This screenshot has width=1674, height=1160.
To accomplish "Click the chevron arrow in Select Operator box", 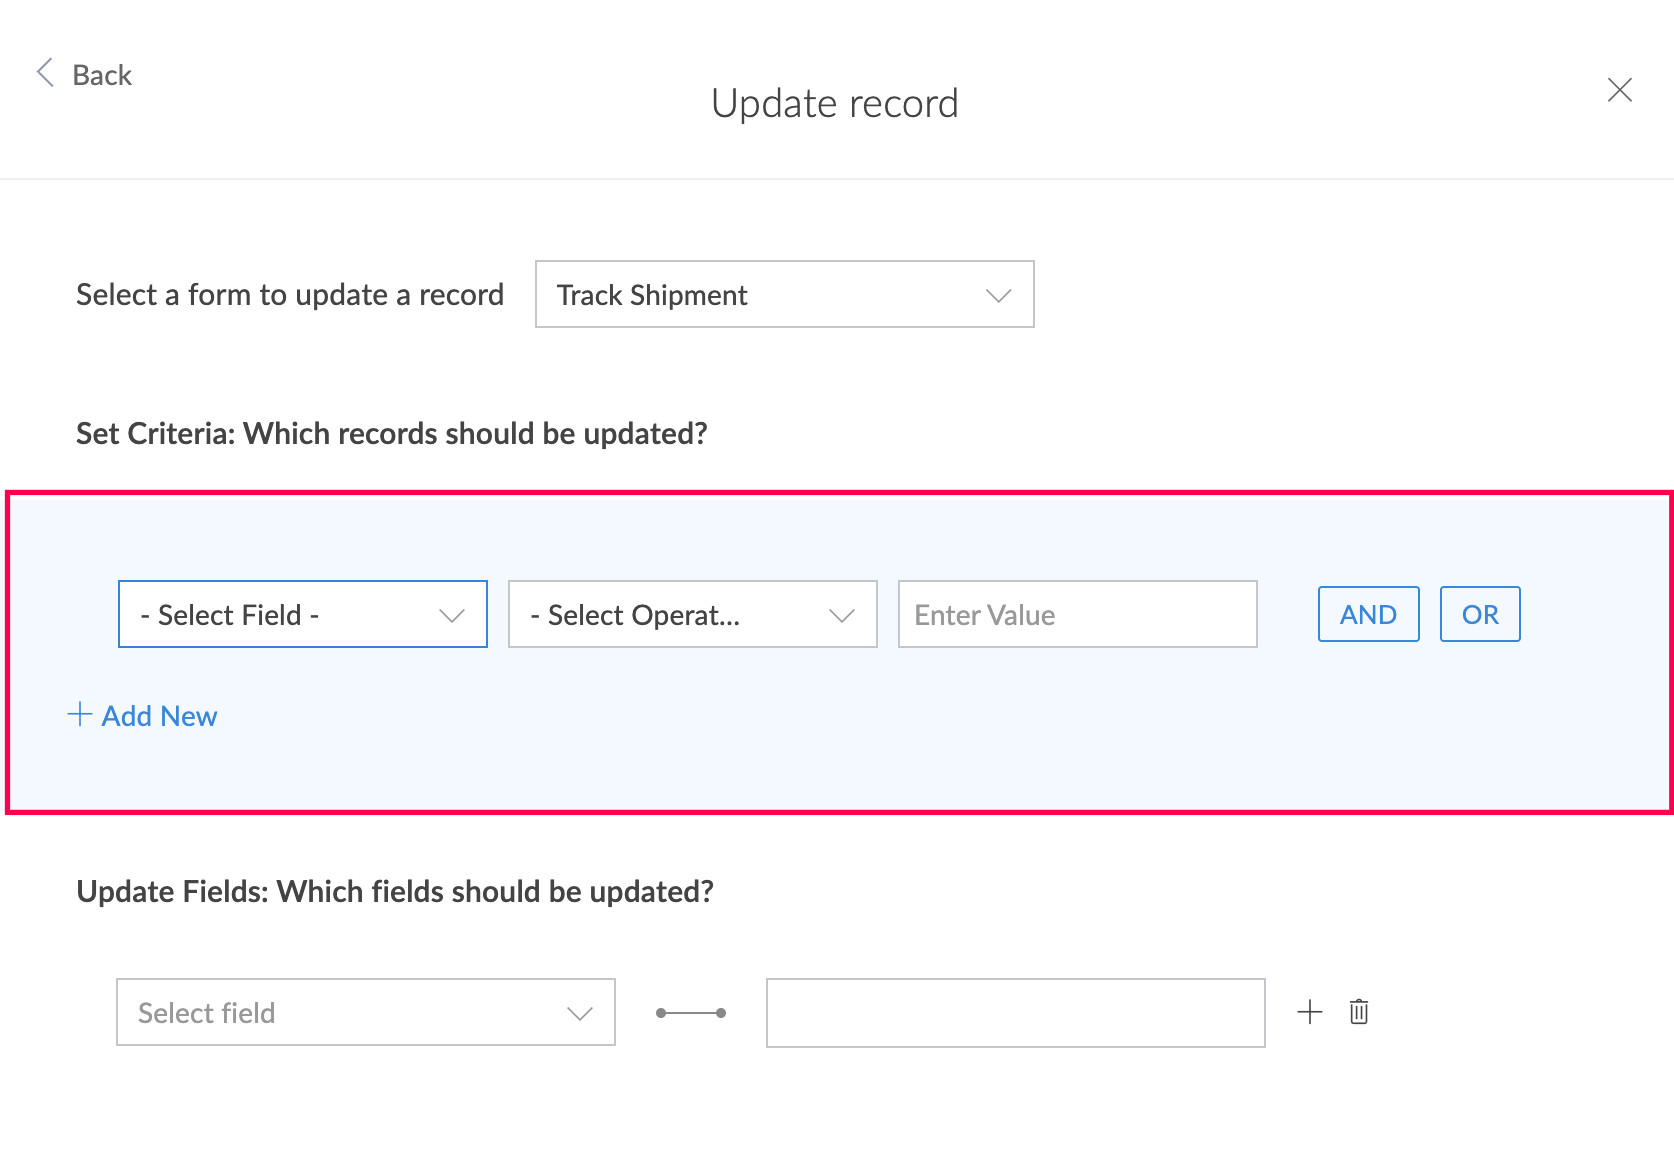I will 842,615.
